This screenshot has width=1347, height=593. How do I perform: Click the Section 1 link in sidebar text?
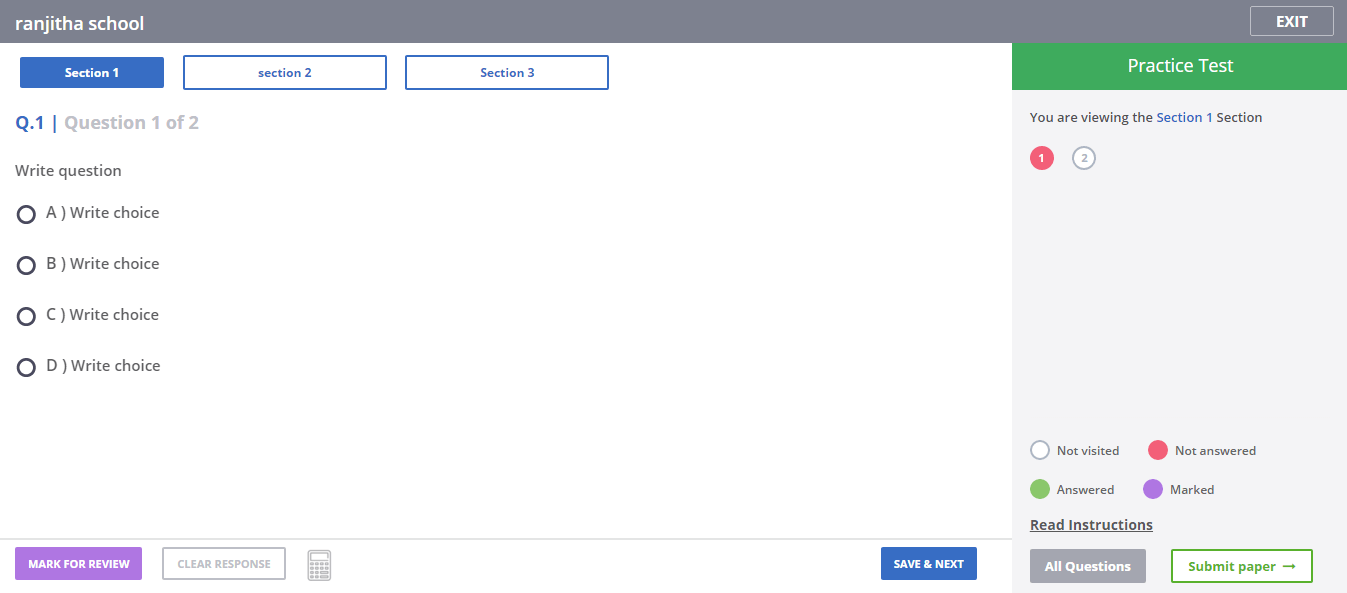(1184, 117)
